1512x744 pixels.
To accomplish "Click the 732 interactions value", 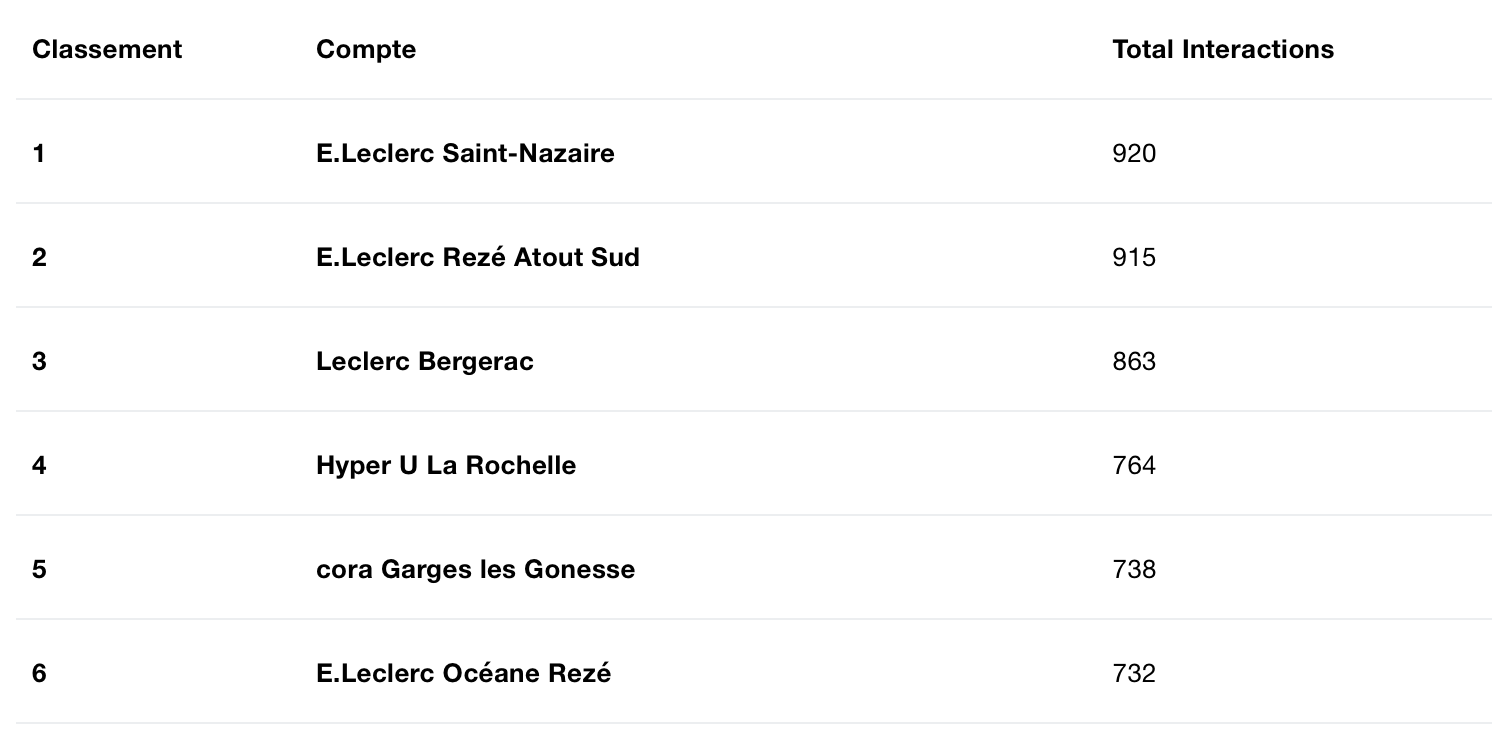I will [x=1134, y=673].
